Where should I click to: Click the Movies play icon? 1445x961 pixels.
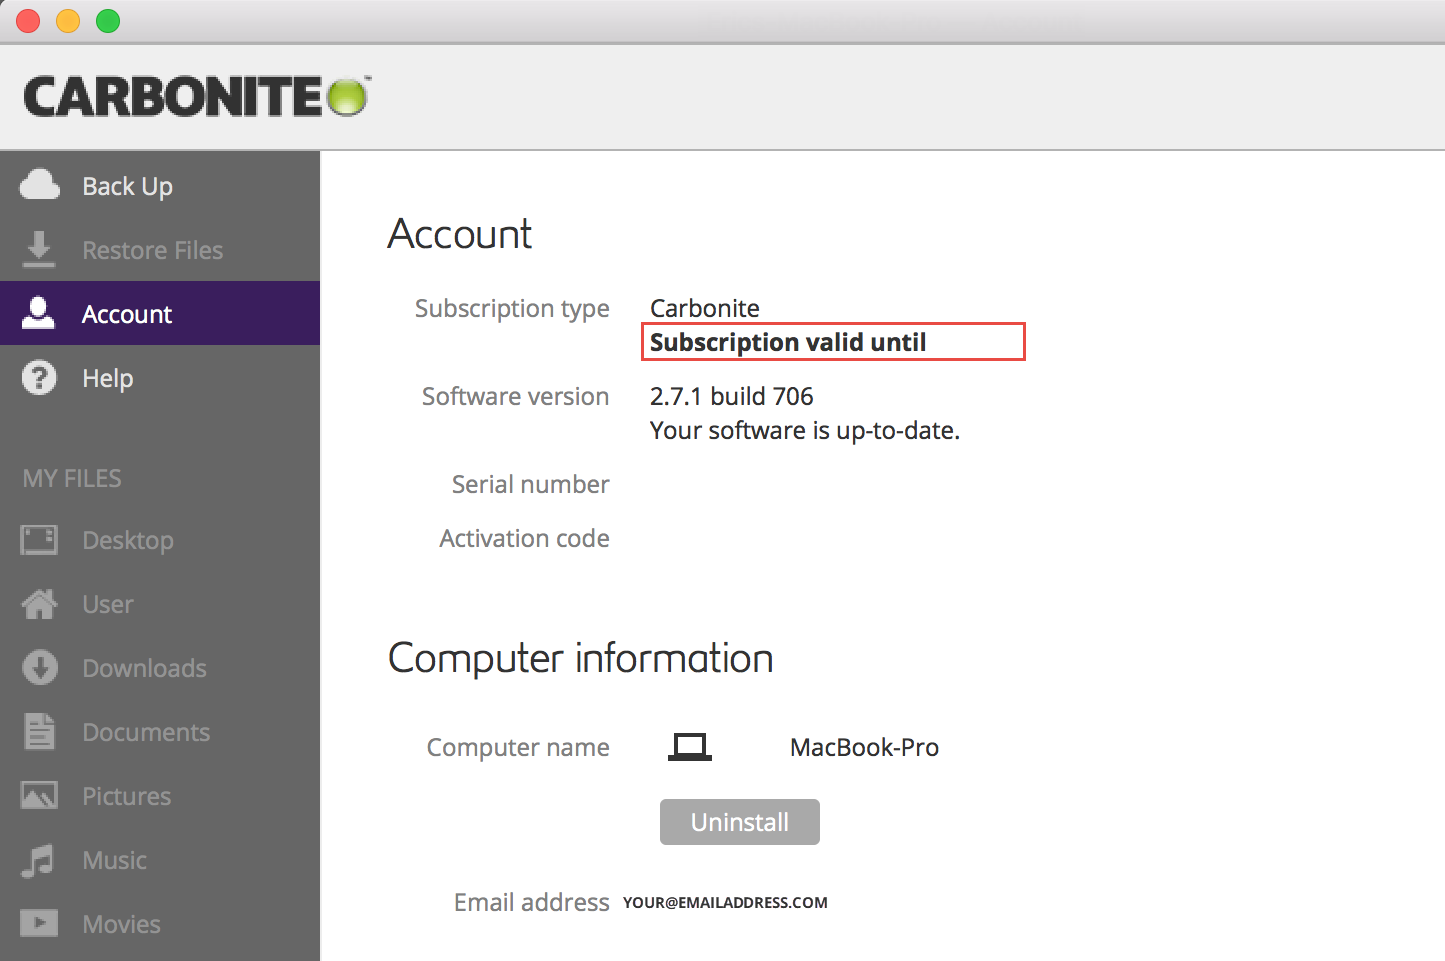click(x=39, y=923)
